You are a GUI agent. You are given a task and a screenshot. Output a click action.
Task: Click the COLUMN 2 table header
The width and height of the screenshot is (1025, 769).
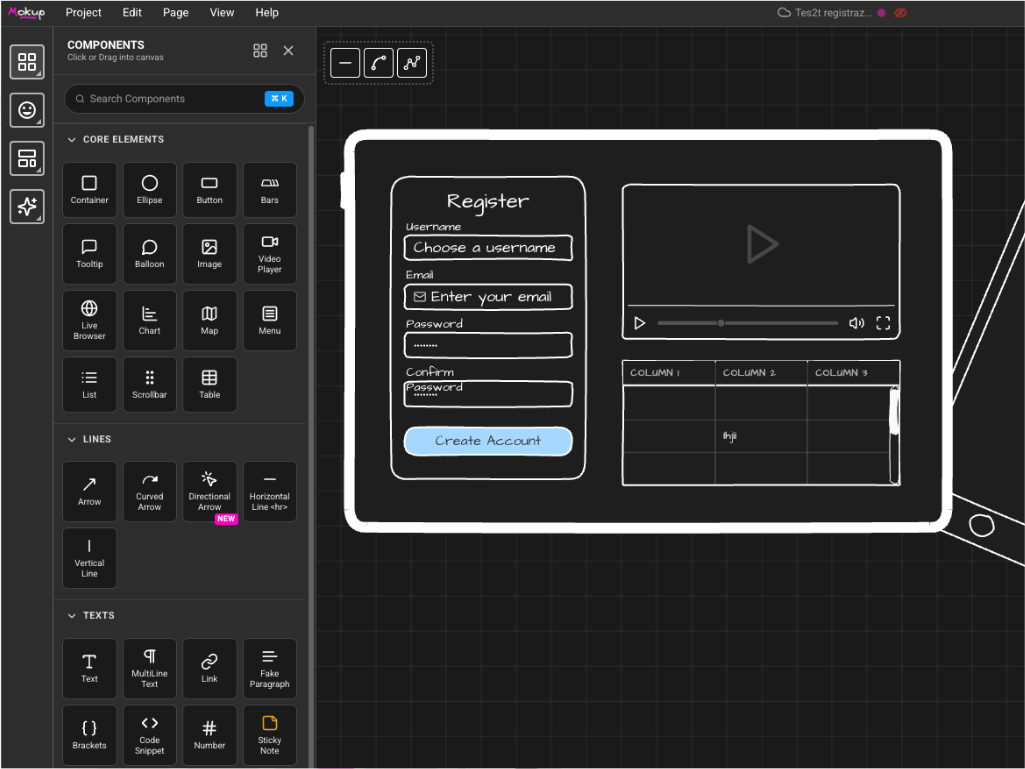[762, 373]
